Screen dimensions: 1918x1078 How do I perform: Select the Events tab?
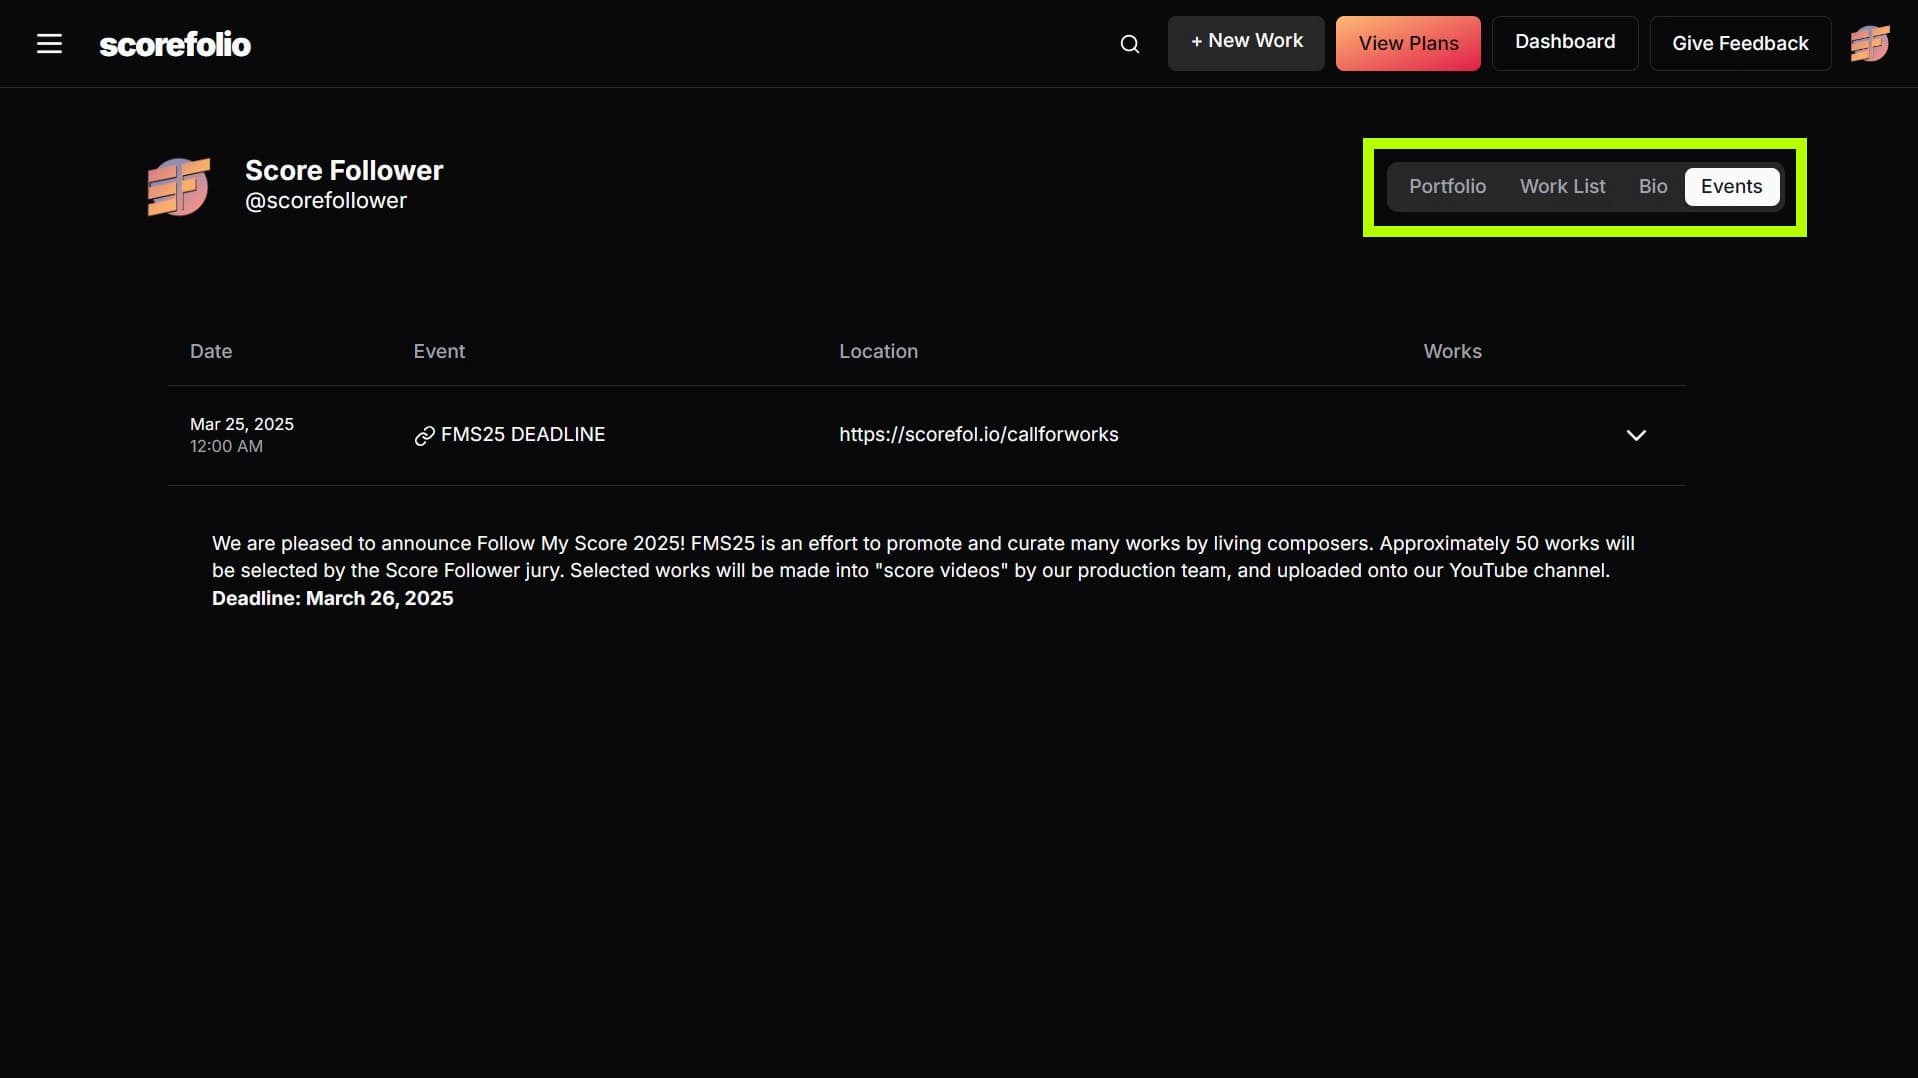coord(1731,187)
